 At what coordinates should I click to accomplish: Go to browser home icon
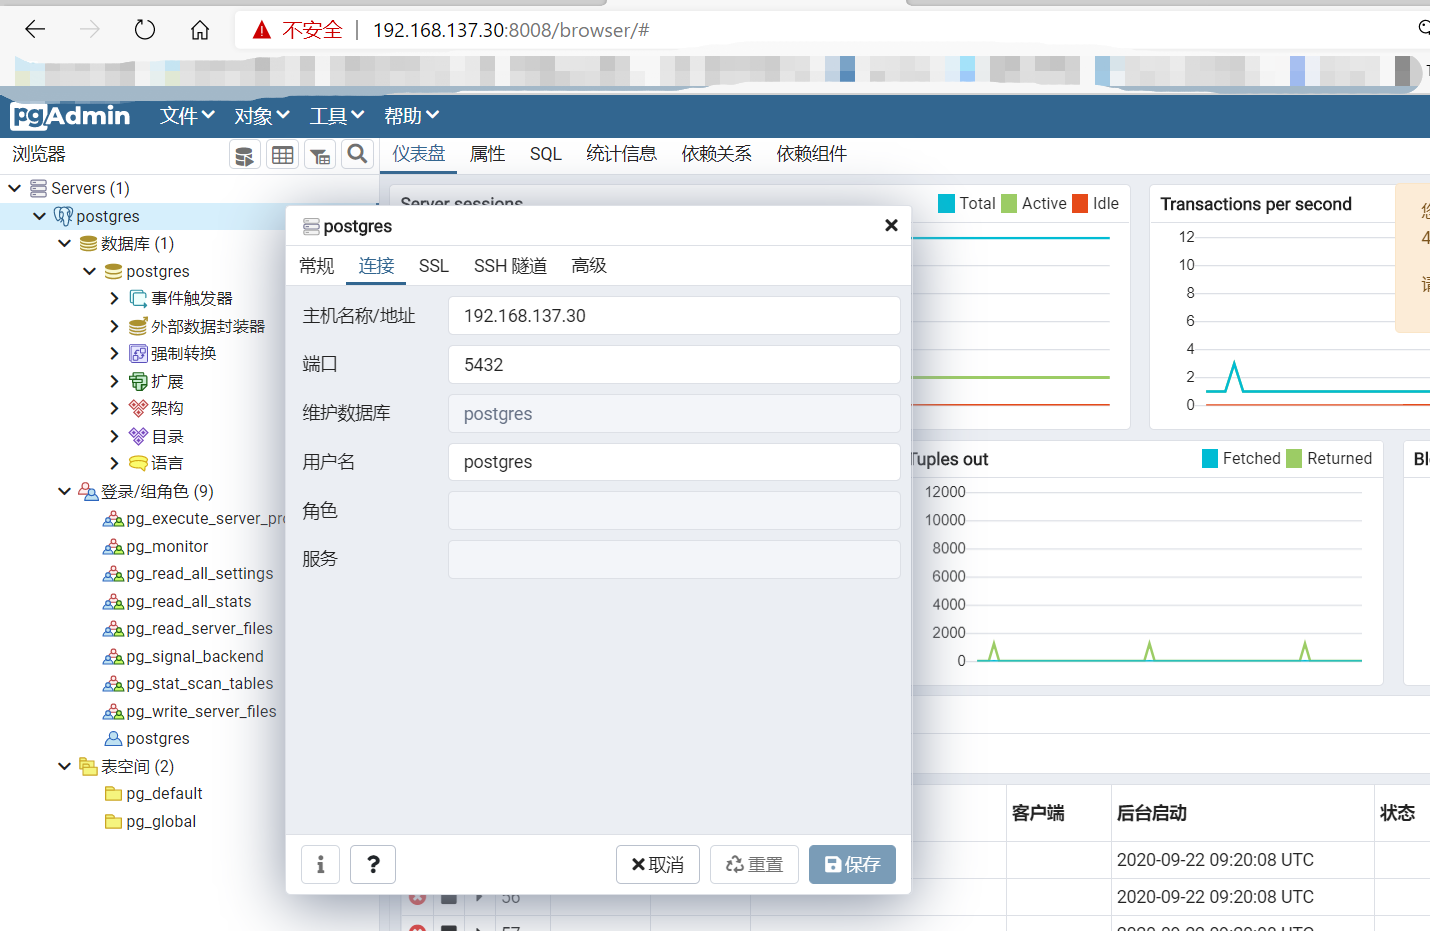[200, 30]
